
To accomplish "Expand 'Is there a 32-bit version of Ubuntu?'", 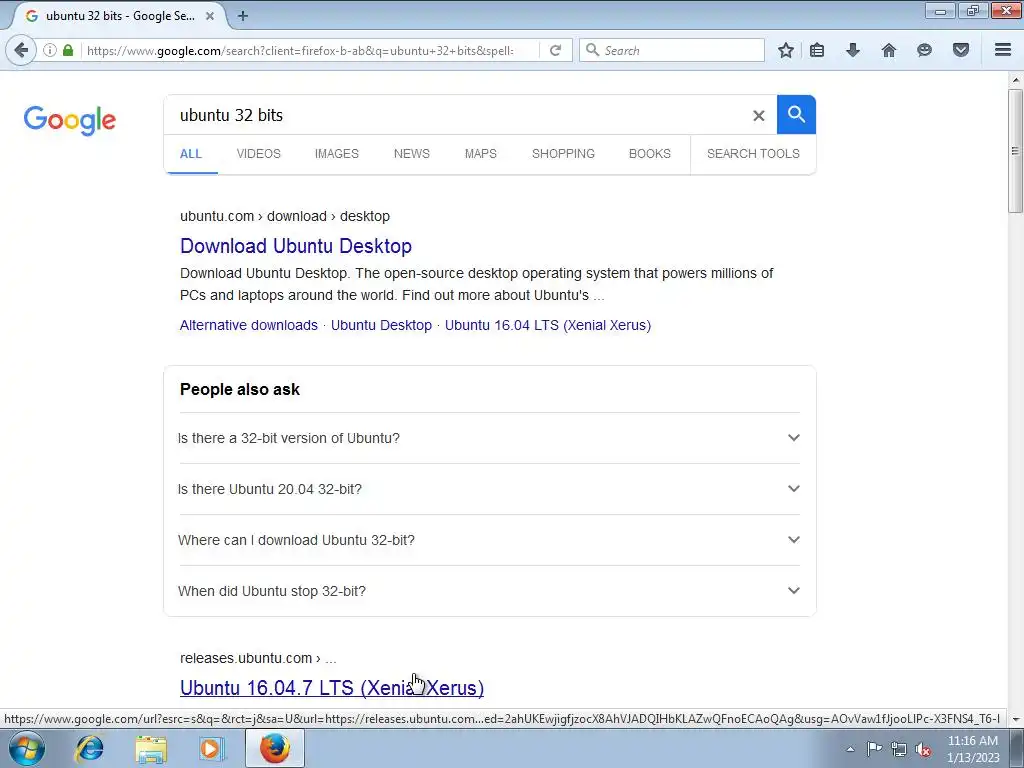I will [x=489, y=438].
